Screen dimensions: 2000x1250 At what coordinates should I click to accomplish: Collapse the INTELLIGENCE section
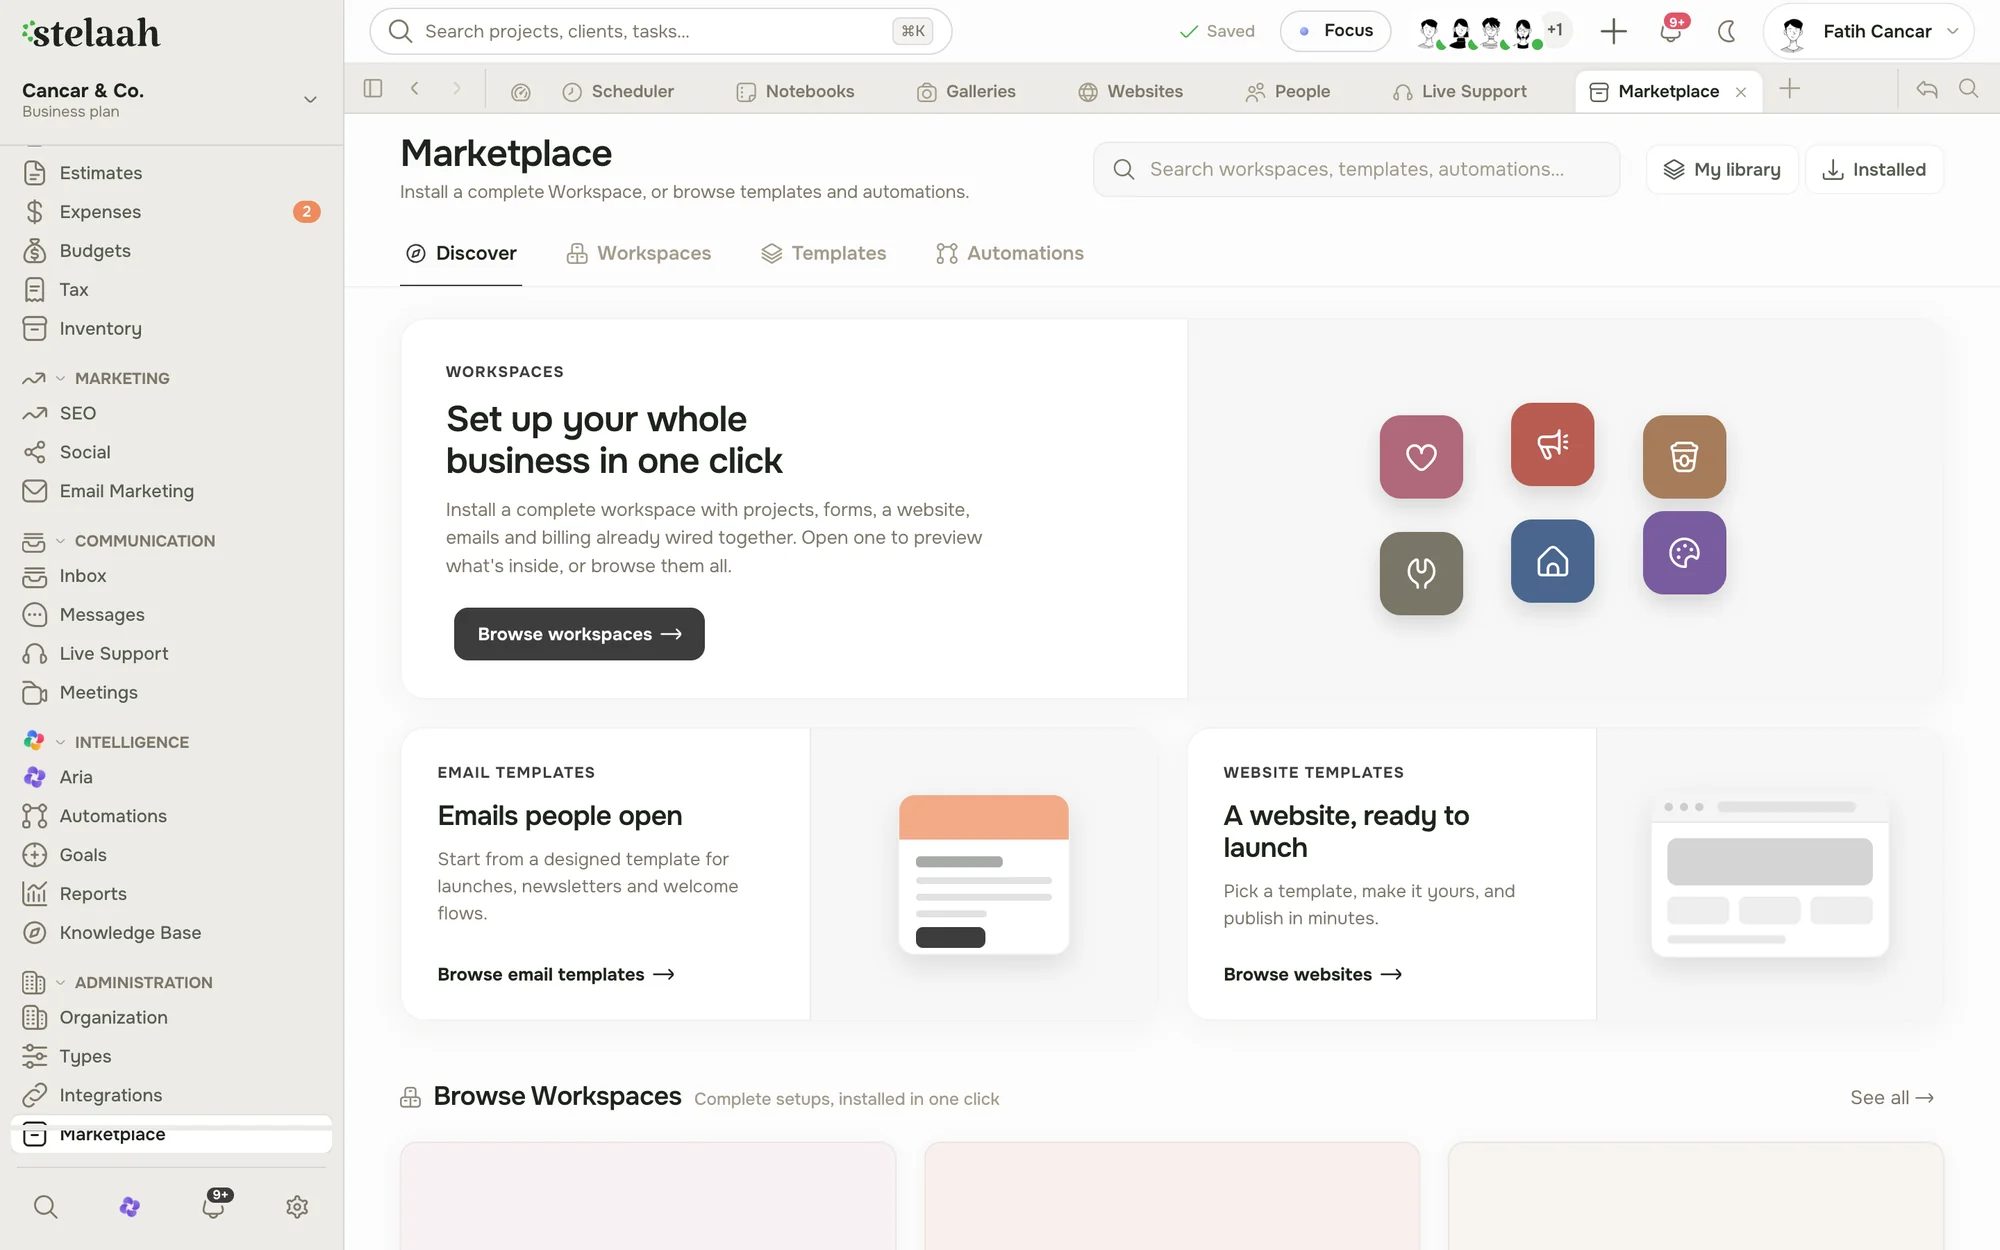61,742
